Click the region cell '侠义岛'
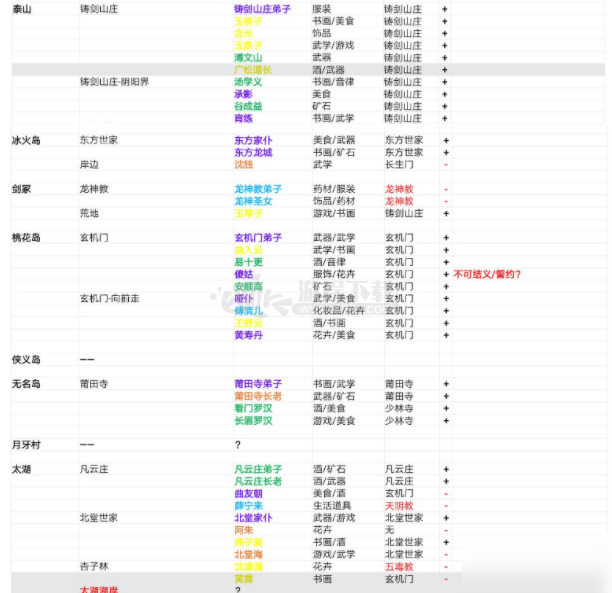This screenshot has width=612, height=593. [27, 359]
